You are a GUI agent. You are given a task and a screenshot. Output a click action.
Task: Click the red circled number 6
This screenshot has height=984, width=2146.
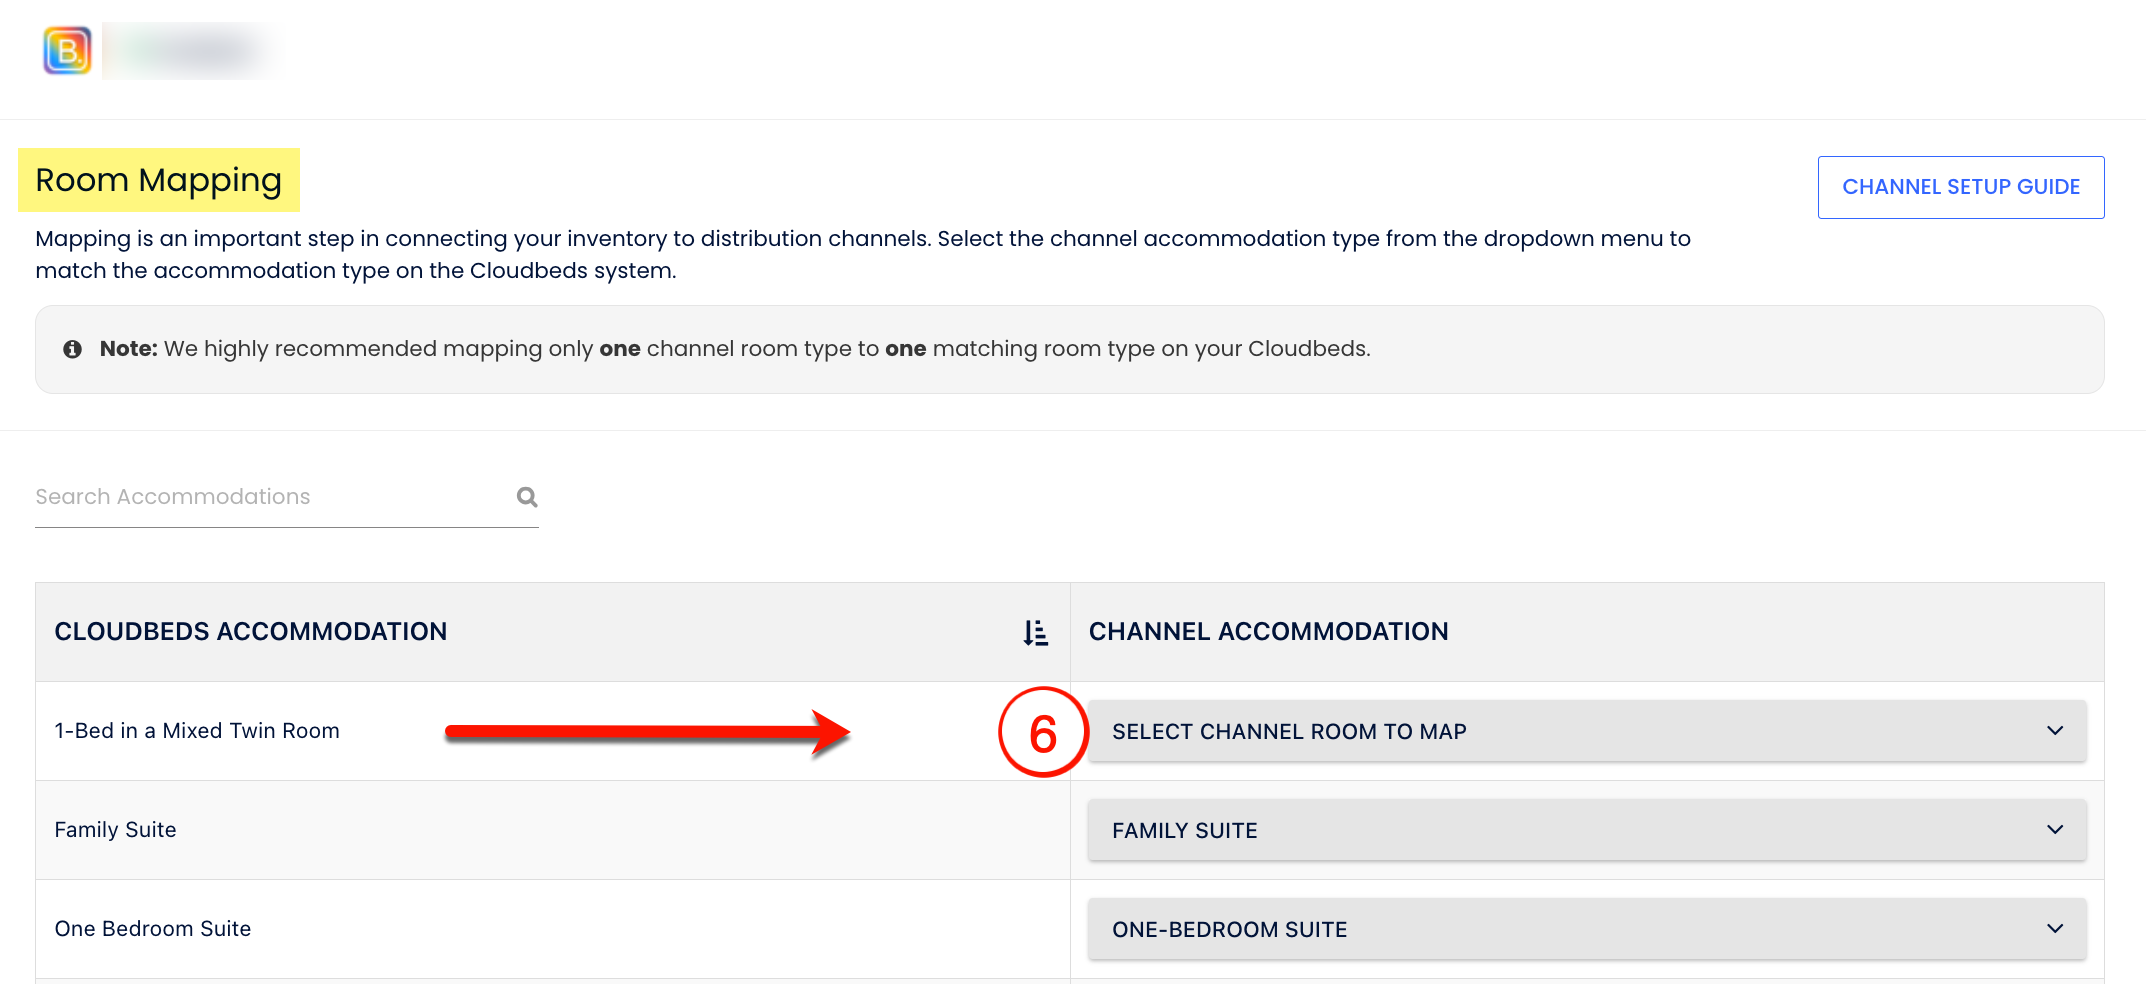click(x=1043, y=733)
